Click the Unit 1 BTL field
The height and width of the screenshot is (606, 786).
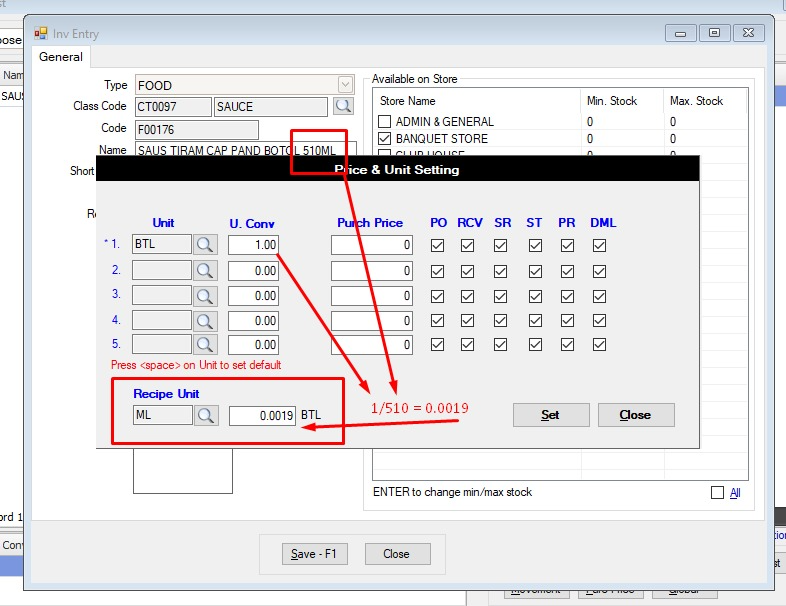[x=162, y=244]
